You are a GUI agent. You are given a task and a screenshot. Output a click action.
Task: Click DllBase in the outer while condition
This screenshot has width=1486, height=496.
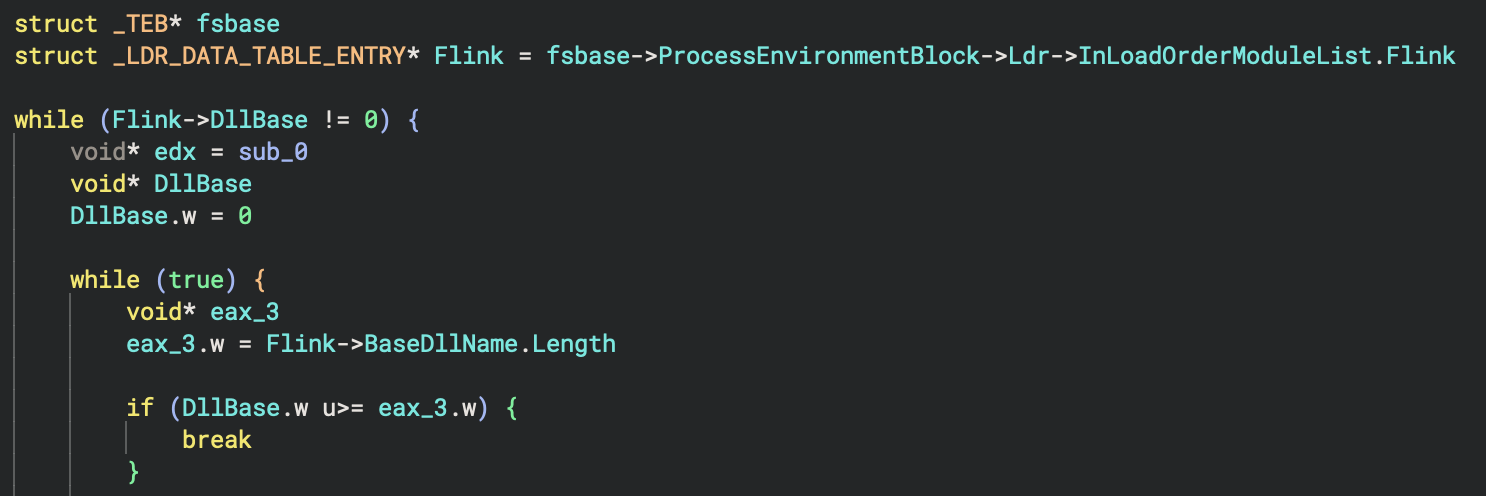pos(266,120)
